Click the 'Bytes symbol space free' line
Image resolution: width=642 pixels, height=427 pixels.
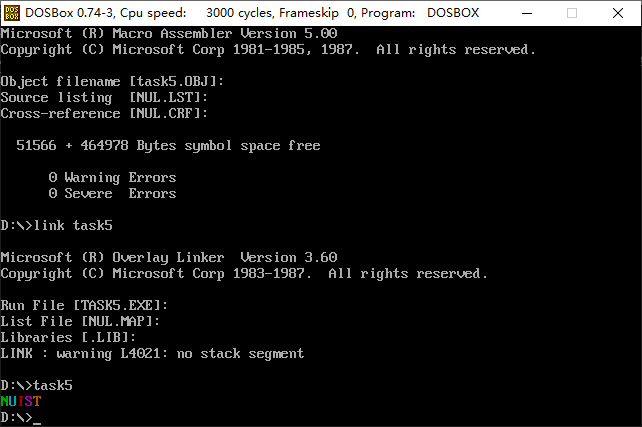(x=168, y=145)
